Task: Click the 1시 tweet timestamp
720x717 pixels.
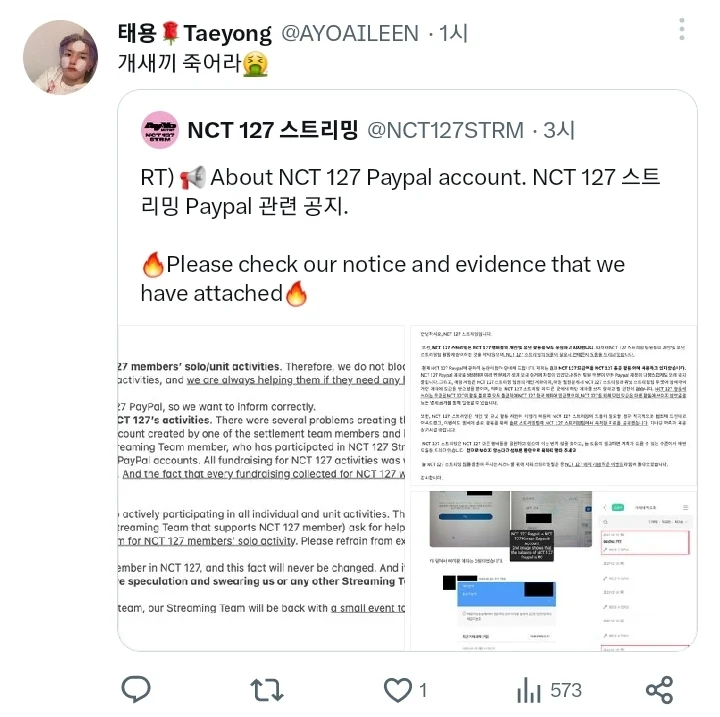Action: 453,34
